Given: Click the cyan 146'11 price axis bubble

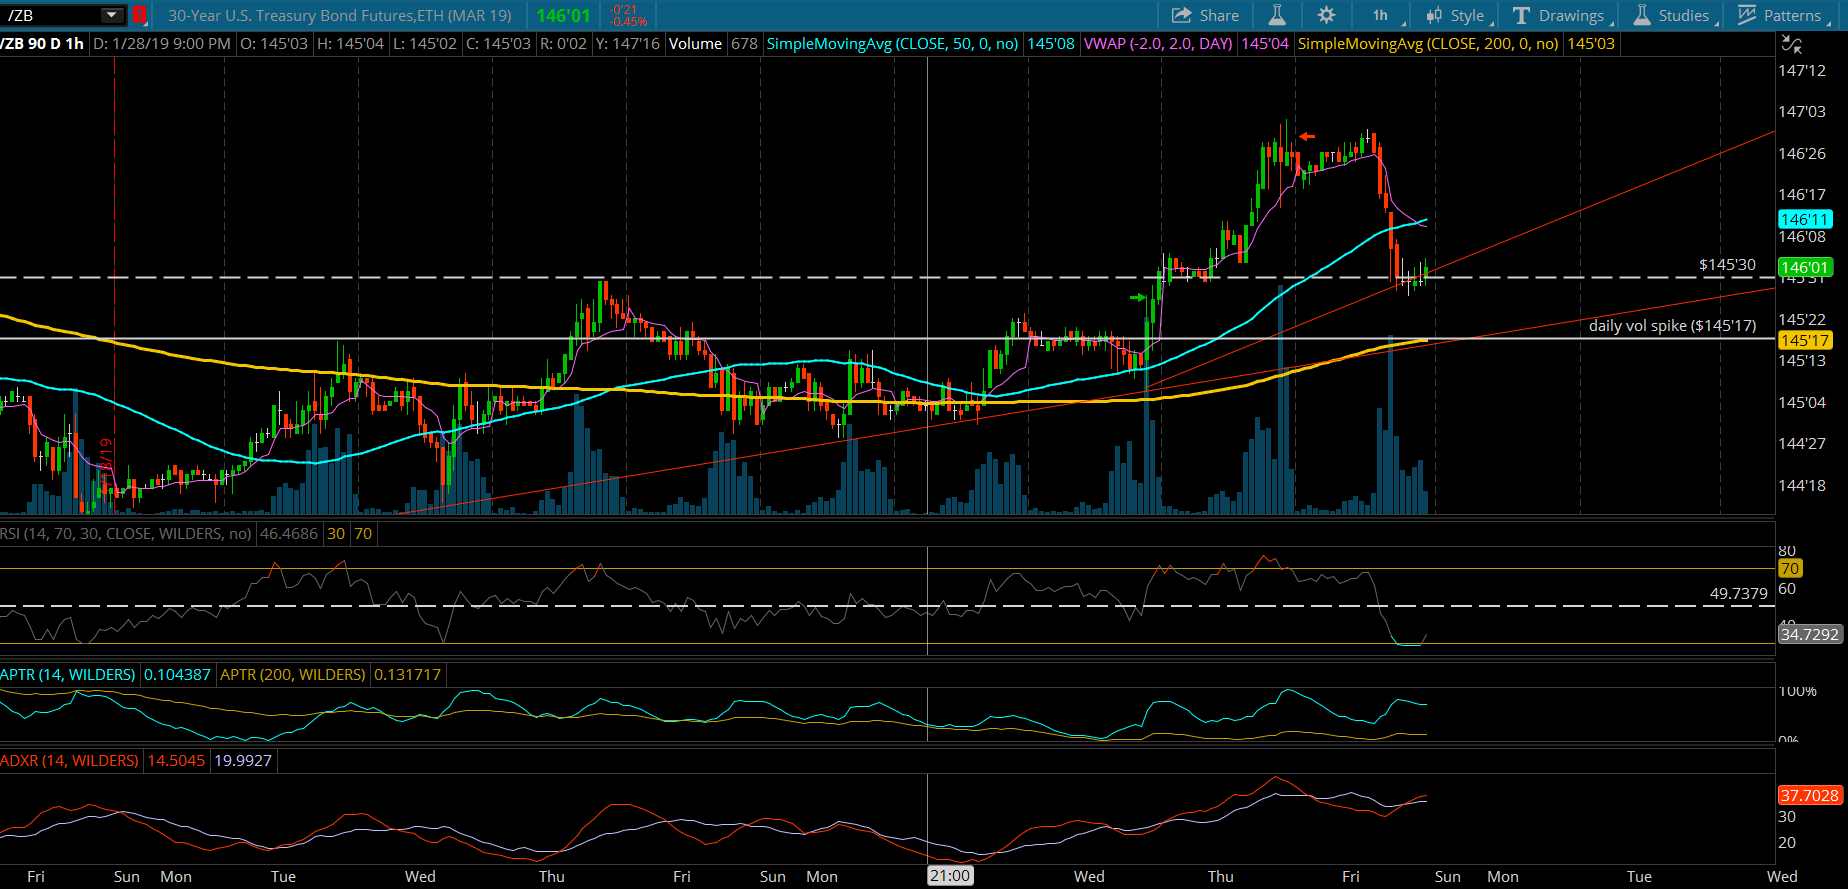Looking at the screenshot, I should [x=1805, y=220].
